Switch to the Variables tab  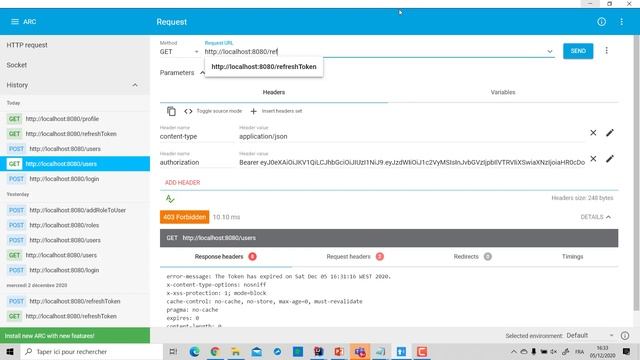503,92
